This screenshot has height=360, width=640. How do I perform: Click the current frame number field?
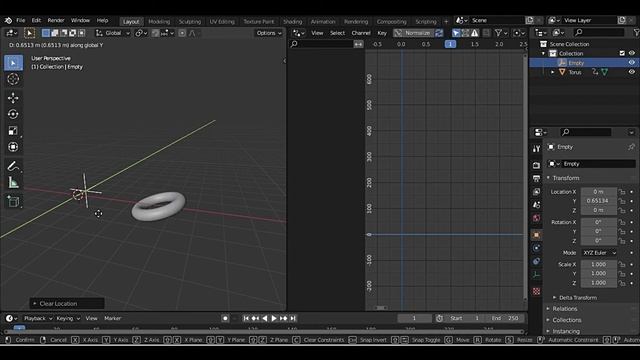coord(414,318)
